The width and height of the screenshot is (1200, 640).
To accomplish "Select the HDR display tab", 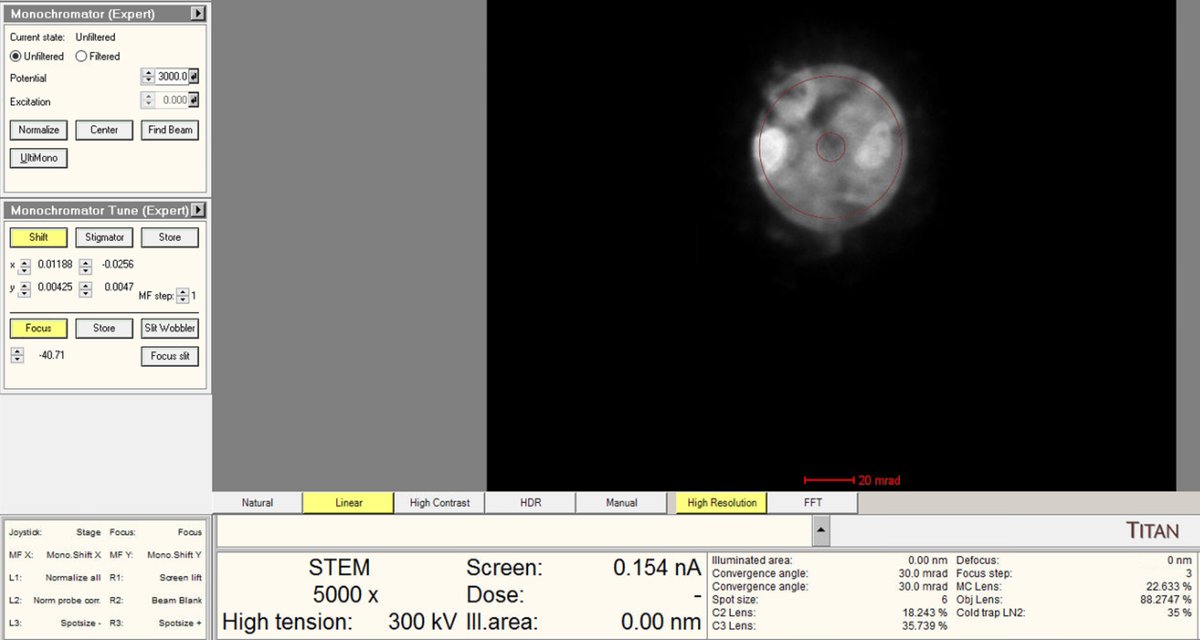I will point(530,503).
